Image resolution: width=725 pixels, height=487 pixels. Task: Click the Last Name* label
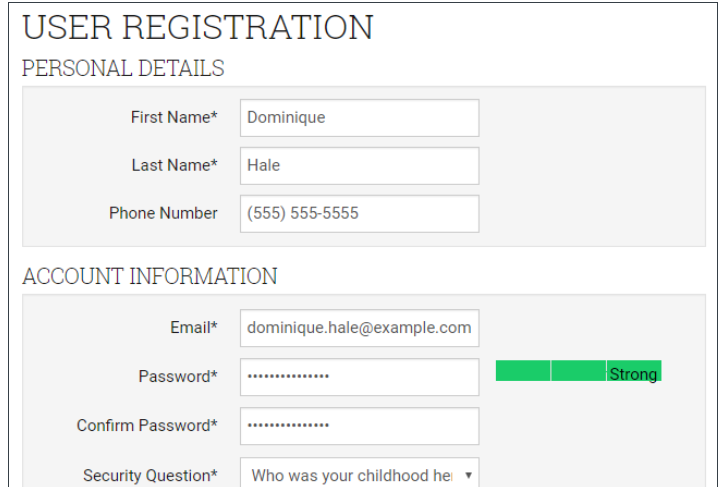coord(174,166)
